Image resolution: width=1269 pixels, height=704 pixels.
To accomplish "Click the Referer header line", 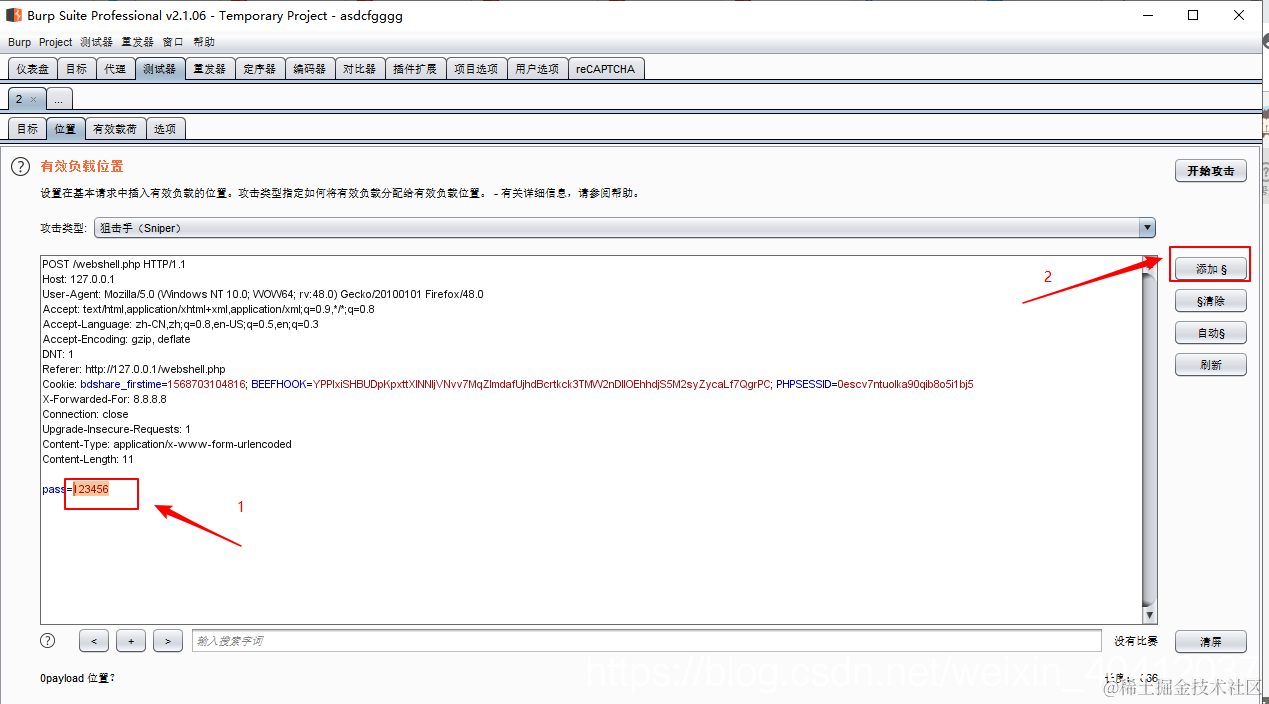I will pyautogui.click(x=134, y=369).
